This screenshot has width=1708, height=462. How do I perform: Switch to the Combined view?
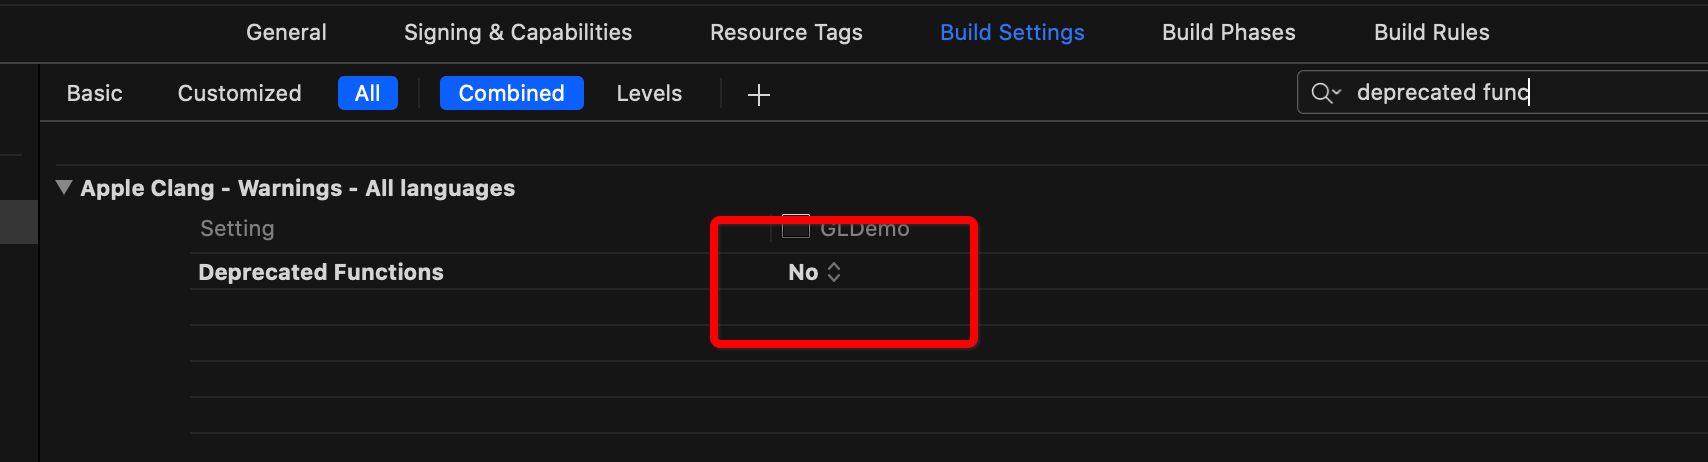tap(512, 93)
